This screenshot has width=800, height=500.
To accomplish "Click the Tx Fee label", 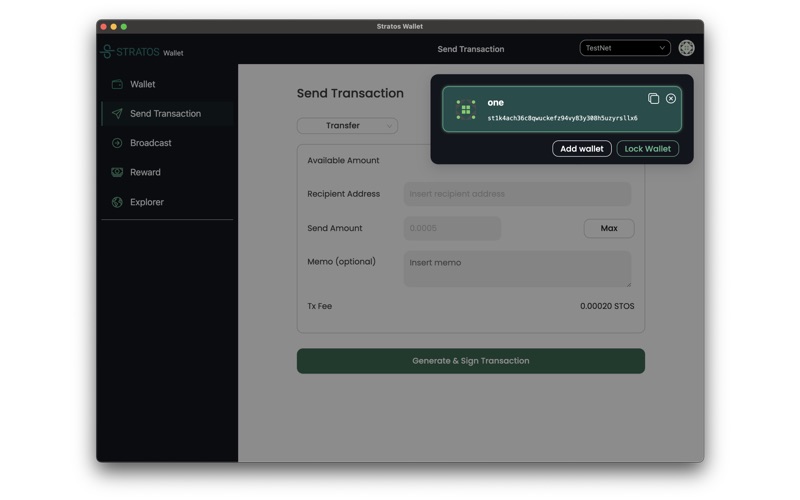I will [x=319, y=306].
